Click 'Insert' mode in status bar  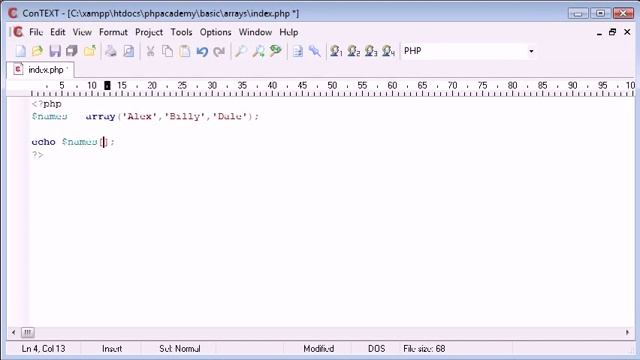[x=112, y=349]
